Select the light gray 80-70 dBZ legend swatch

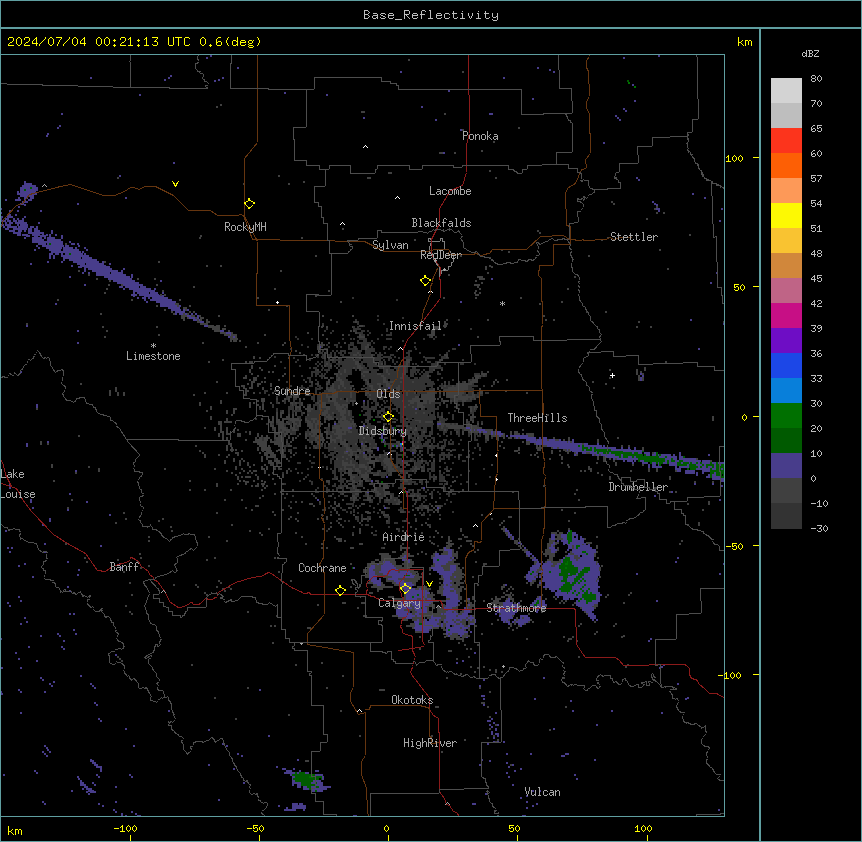(x=786, y=91)
